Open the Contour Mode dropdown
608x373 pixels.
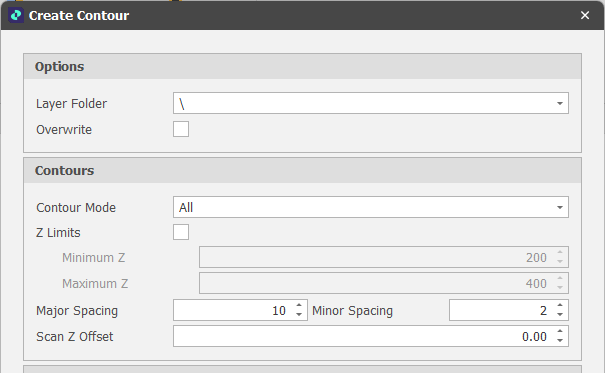(x=560, y=207)
